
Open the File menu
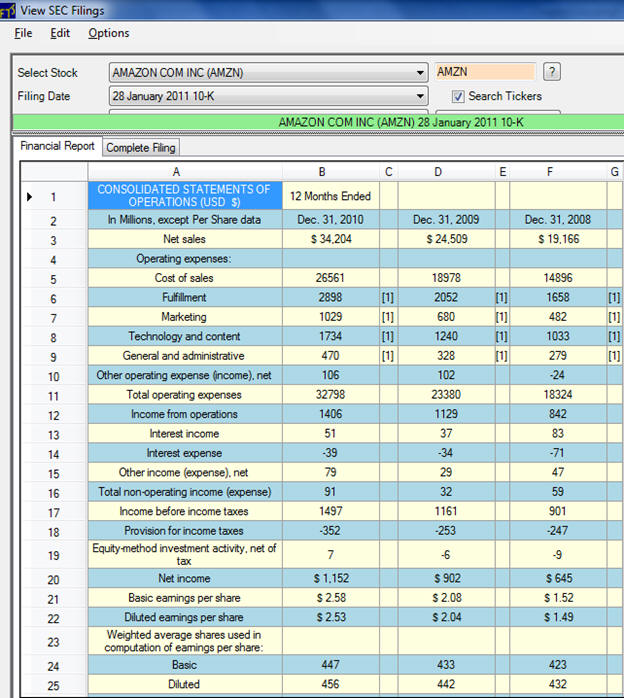[23, 33]
